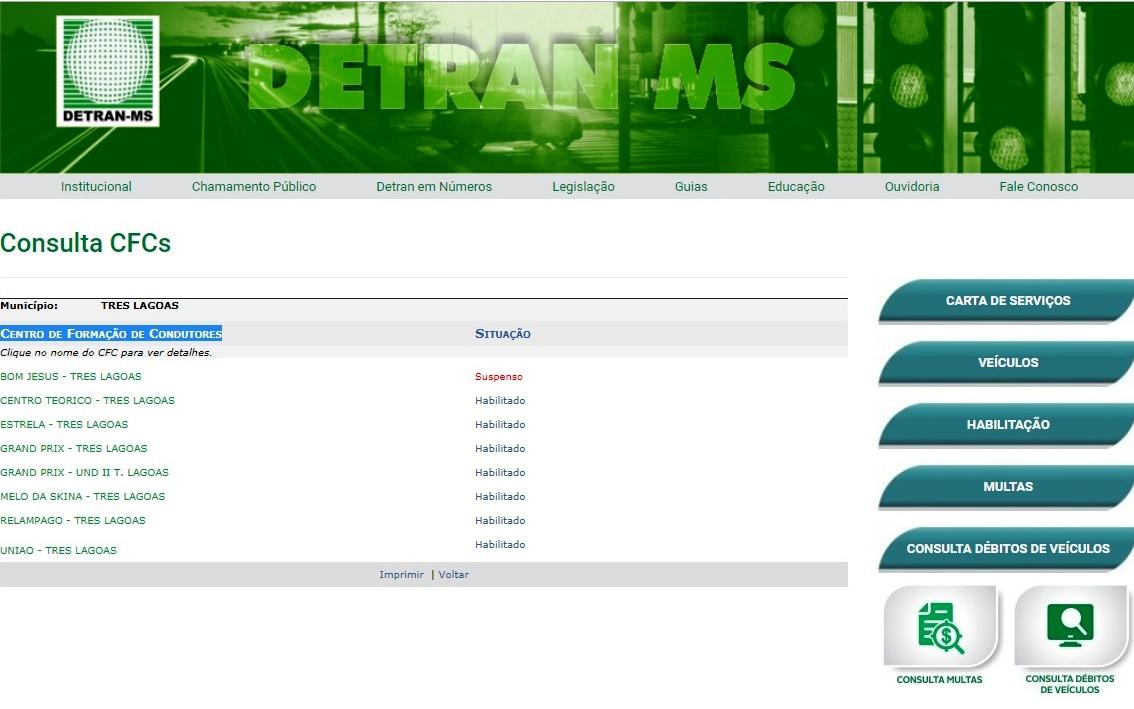Viewport: 1134px width, 709px height.
Task: Click the Carta de Serviços button
Action: pyautogui.click(x=1007, y=301)
